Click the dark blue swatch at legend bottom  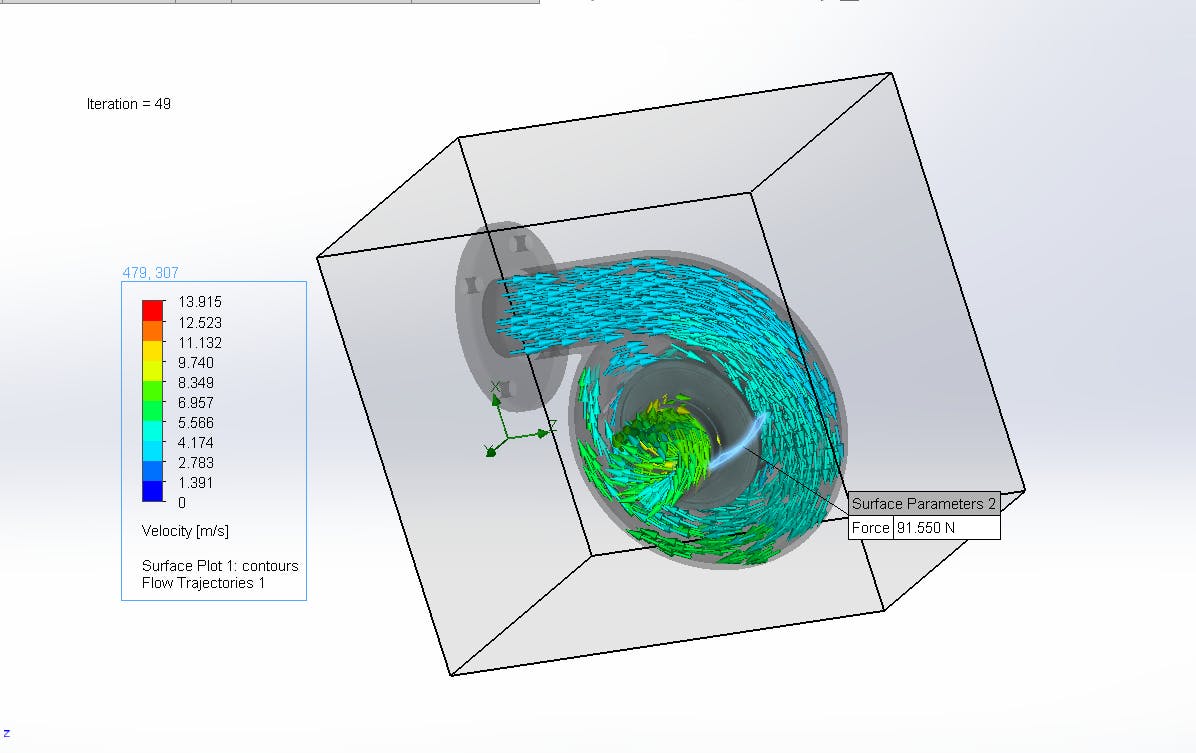tap(151, 491)
